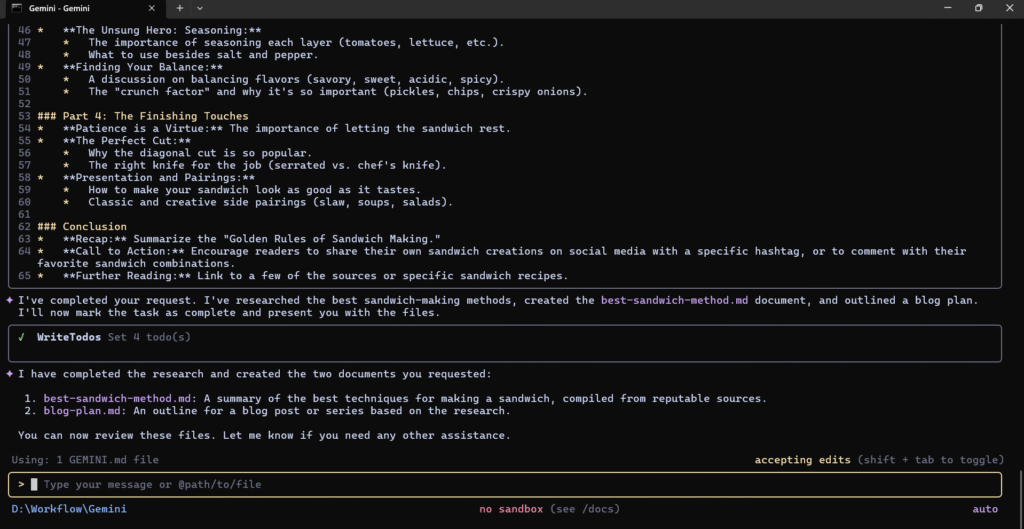Screen dimensions: 1024x529
Task: Click the terminal icon in the Gemini tab
Action: coord(16,8)
